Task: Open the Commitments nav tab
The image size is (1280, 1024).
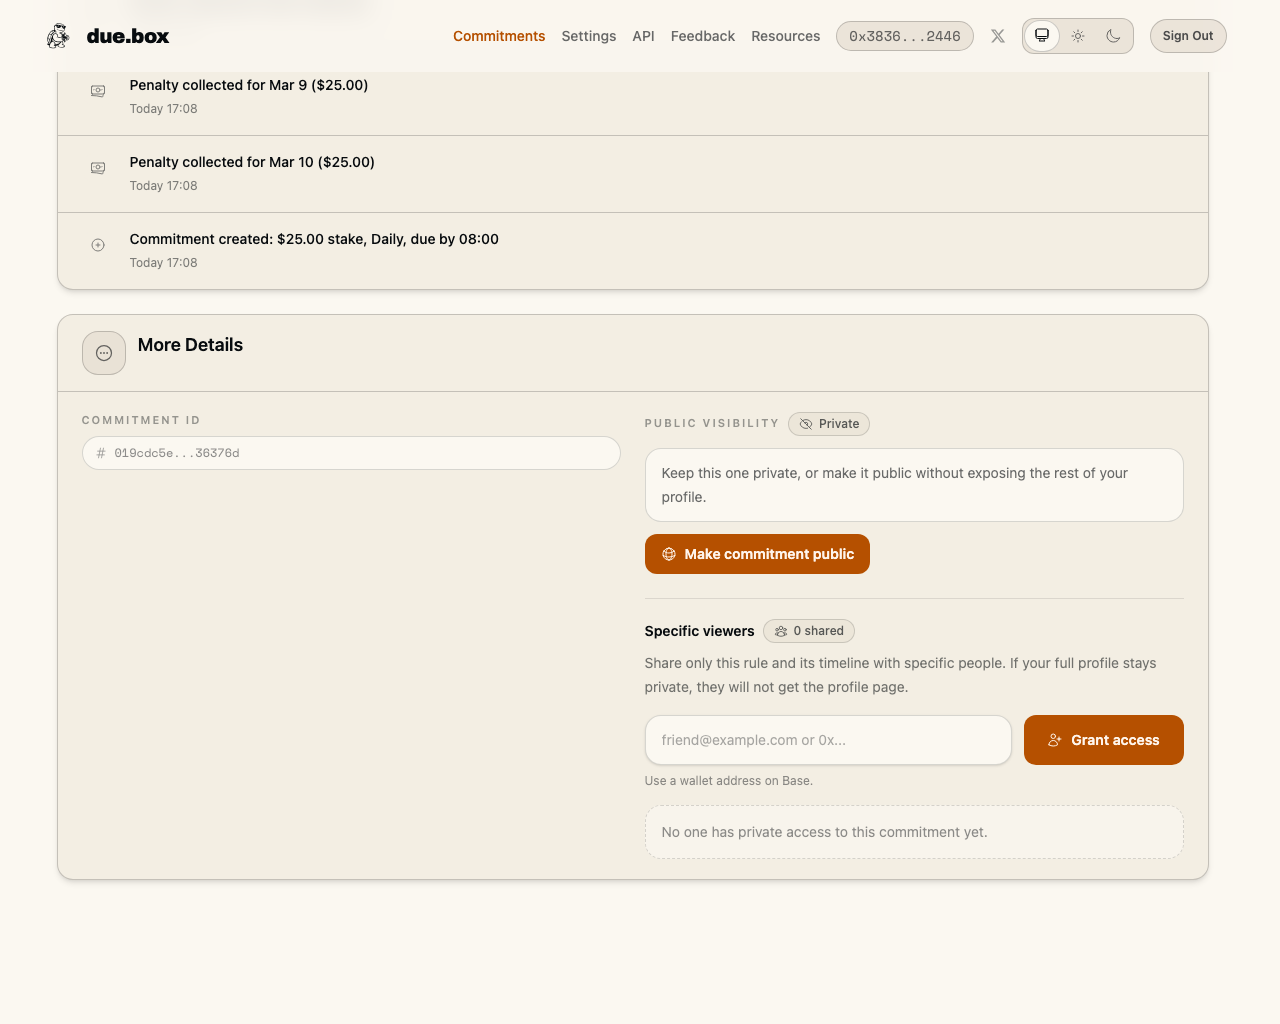Action: coord(499,36)
